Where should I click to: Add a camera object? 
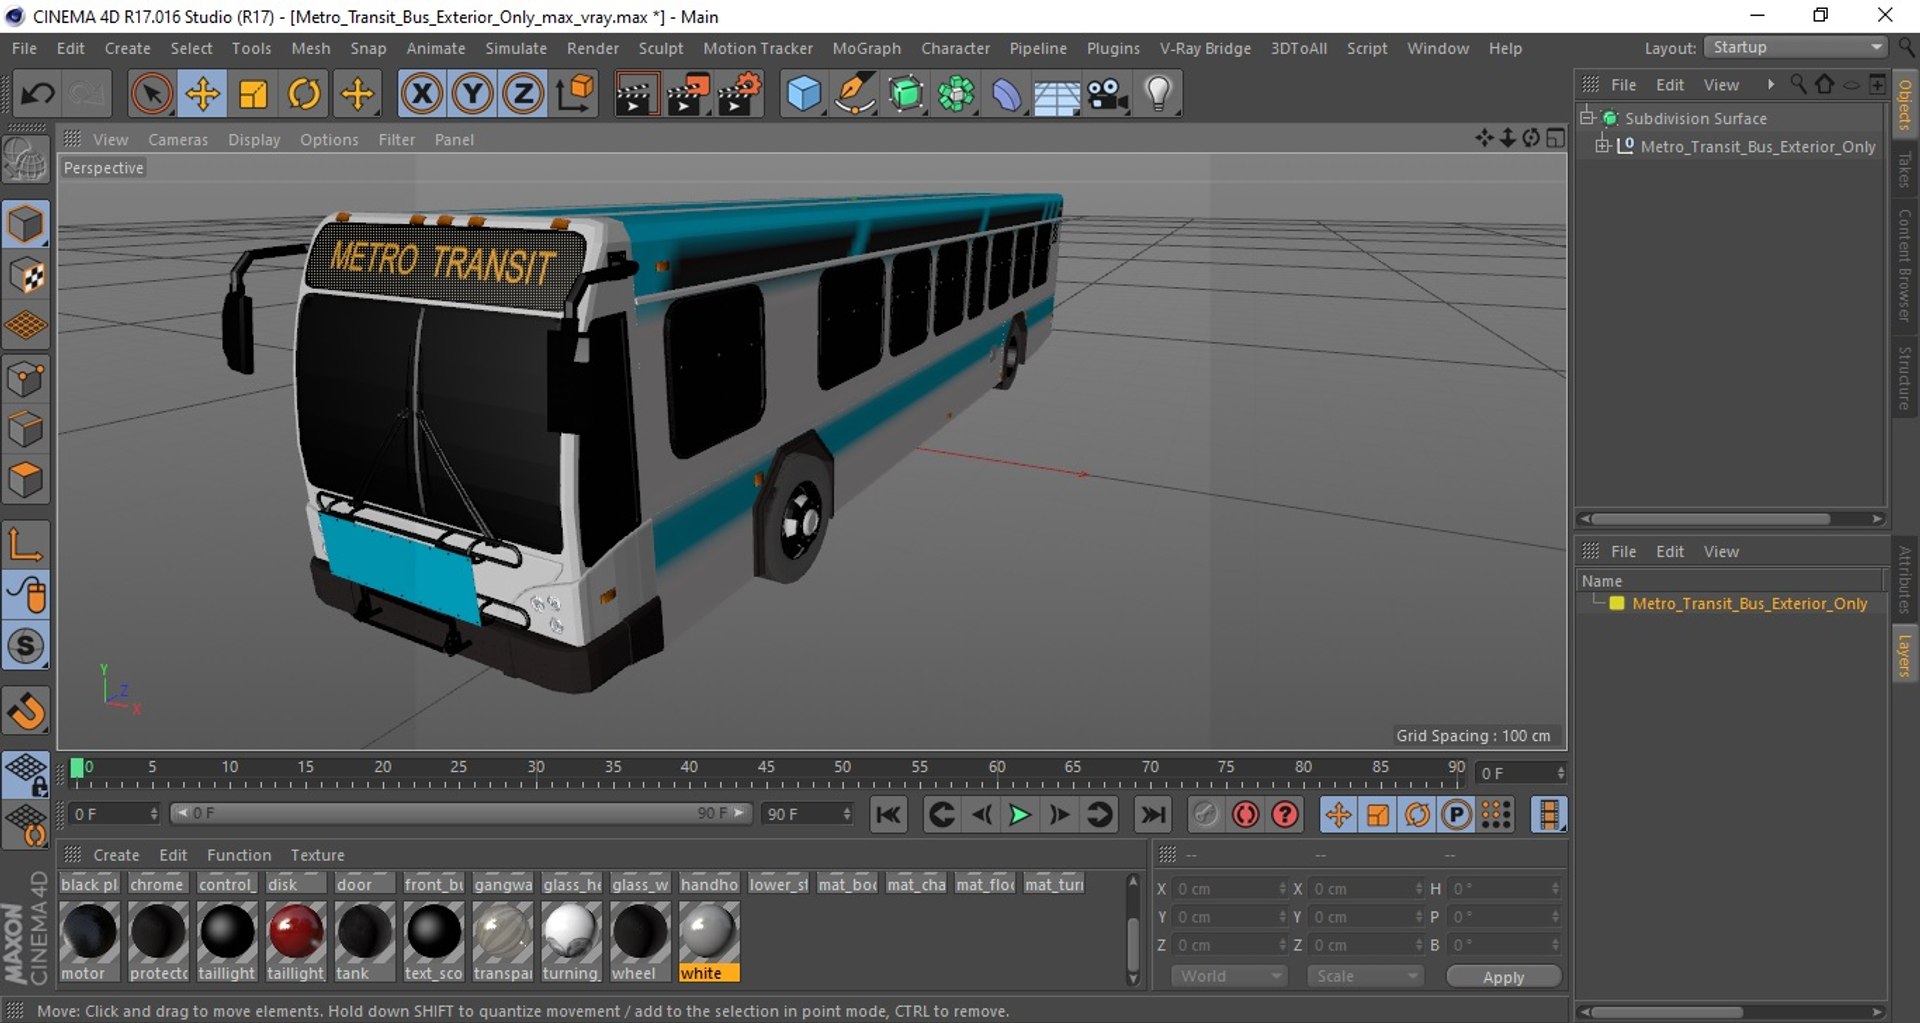pos(1108,94)
